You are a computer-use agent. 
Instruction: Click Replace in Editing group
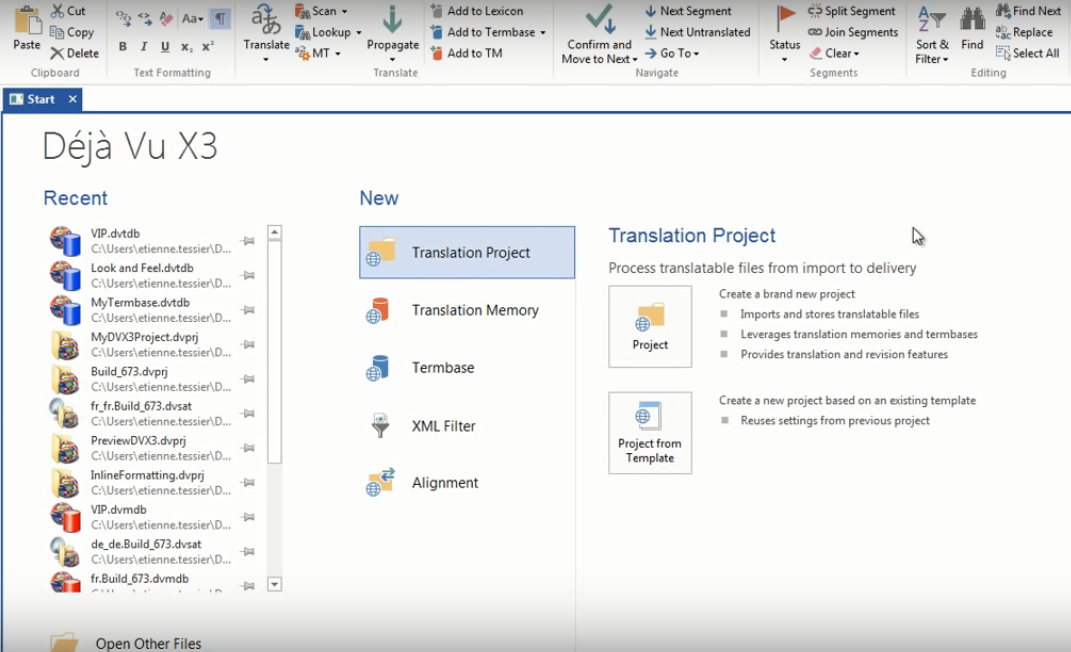pyautogui.click(x=1024, y=32)
